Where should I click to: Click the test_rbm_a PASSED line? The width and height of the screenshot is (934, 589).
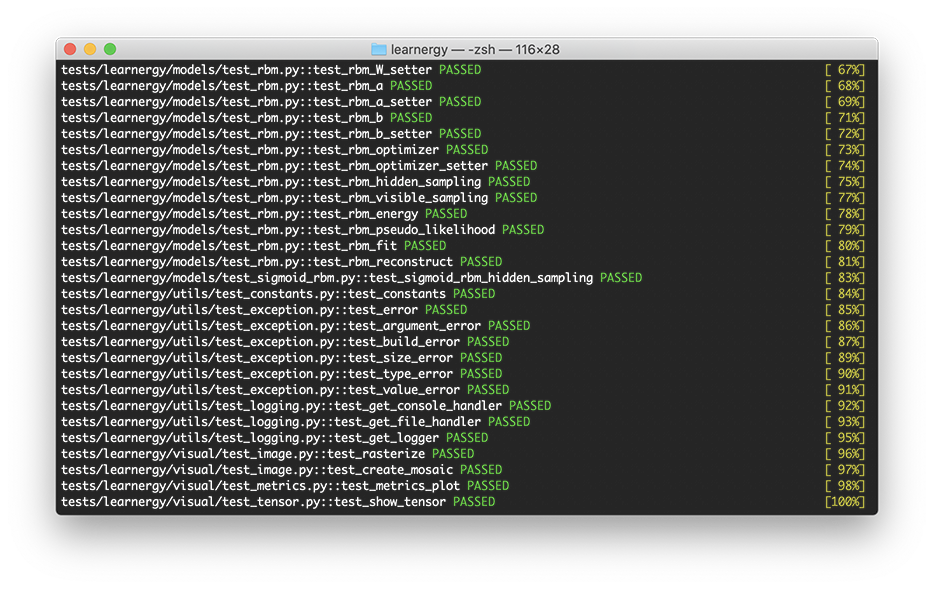tap(247, 86)
